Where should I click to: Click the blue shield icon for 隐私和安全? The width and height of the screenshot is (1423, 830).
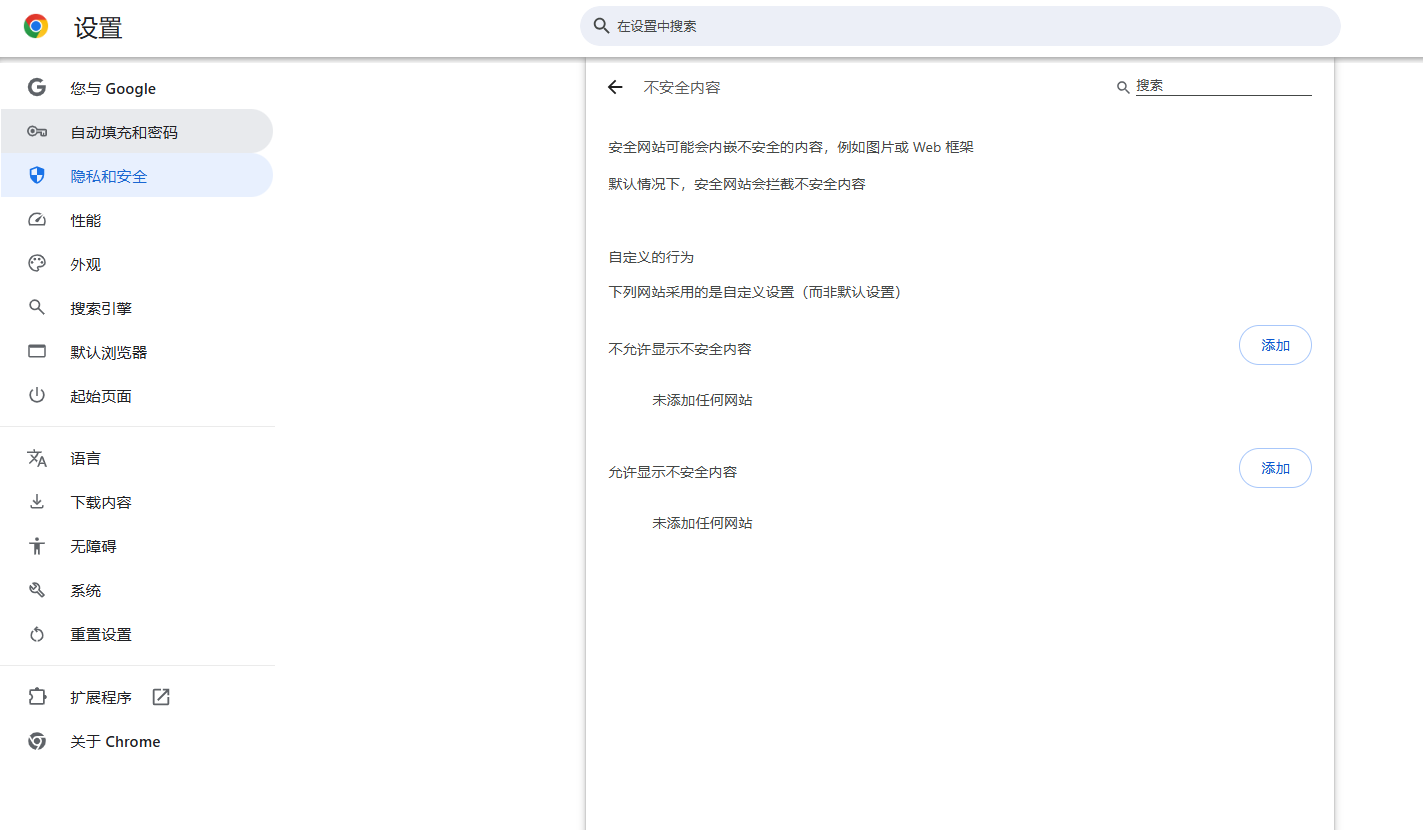tap(37, 176)
